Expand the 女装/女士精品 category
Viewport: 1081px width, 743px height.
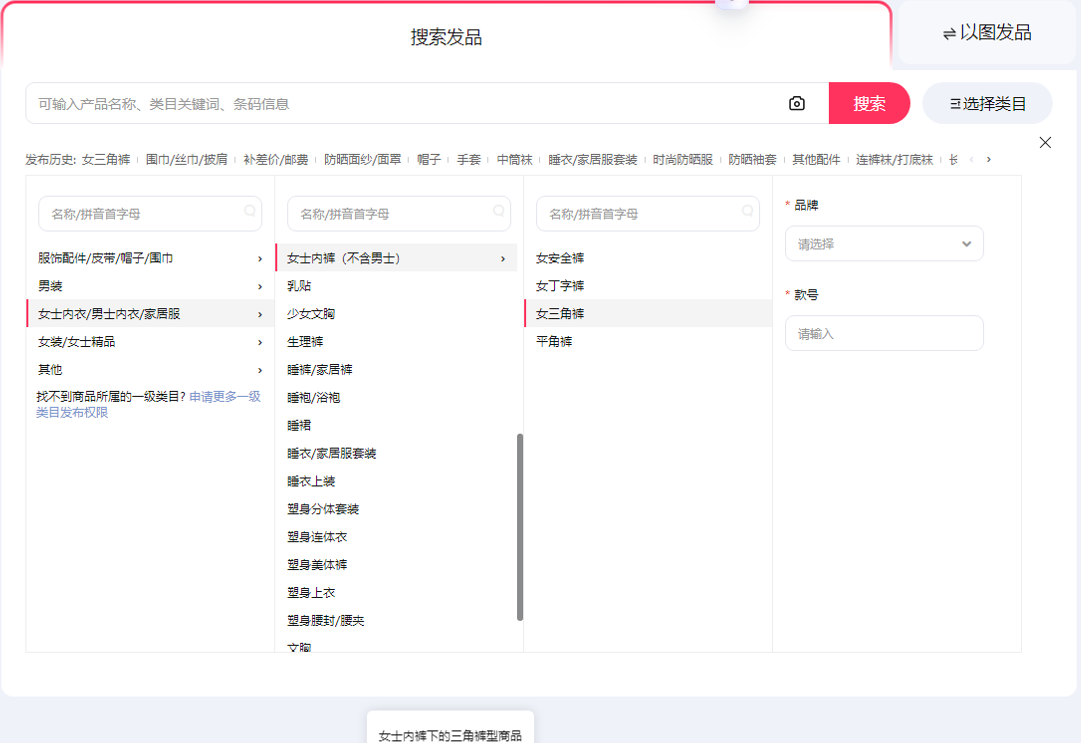150,342
